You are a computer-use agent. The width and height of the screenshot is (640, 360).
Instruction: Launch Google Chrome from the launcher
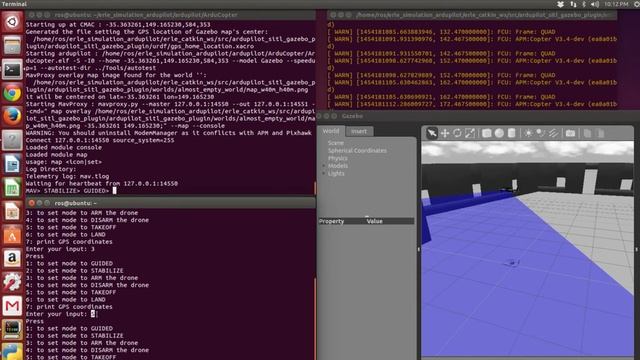pos(12,93)
